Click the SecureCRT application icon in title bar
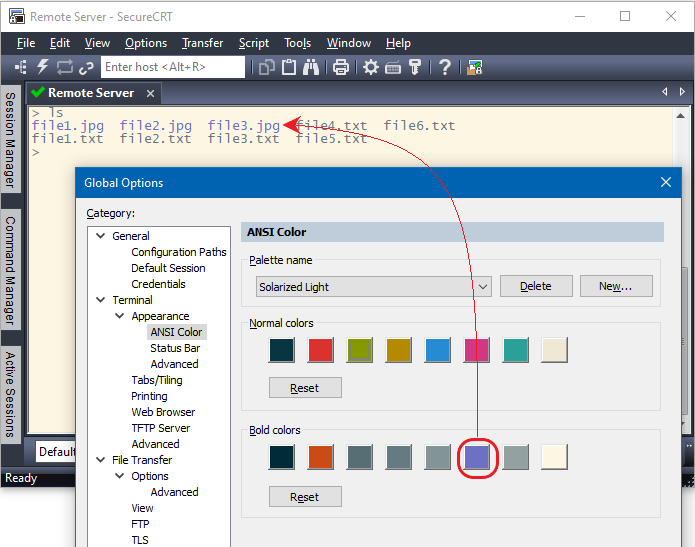The width and height of the screenshot is (695, 547). point(17,16)
